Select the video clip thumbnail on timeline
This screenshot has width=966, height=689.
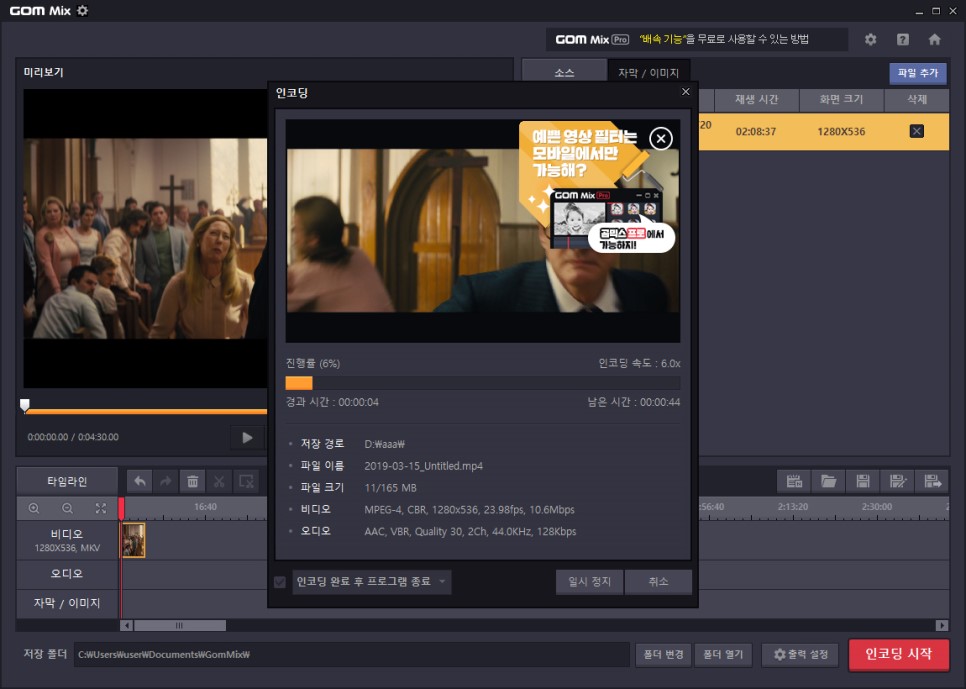click(133, 540)
